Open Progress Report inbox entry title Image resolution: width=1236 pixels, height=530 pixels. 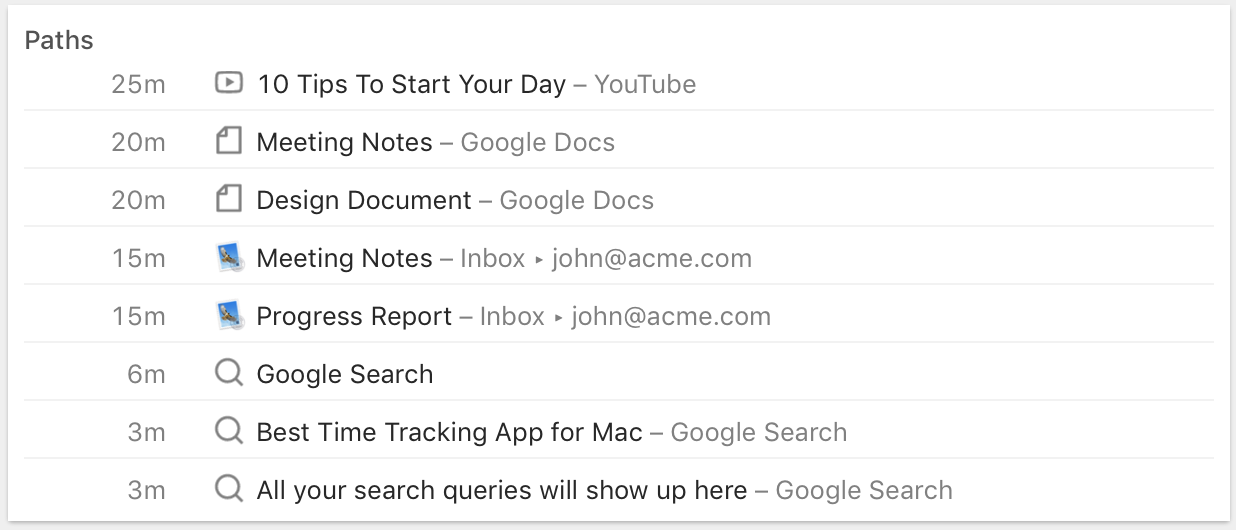click(x=354, y=317)
